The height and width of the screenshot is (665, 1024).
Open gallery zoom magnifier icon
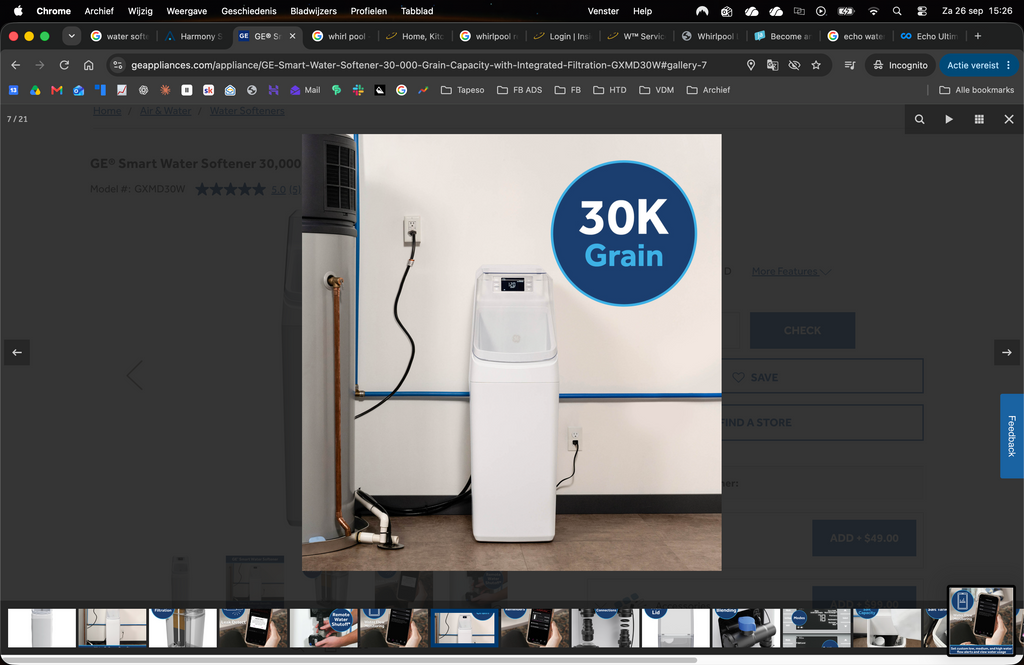[919, 119]
